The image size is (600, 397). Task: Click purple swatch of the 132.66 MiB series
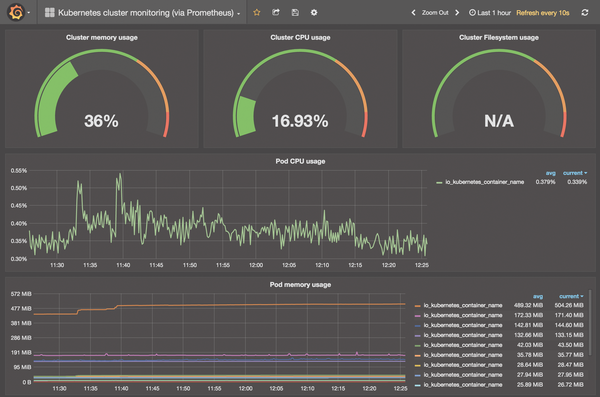tap(417, 335)
